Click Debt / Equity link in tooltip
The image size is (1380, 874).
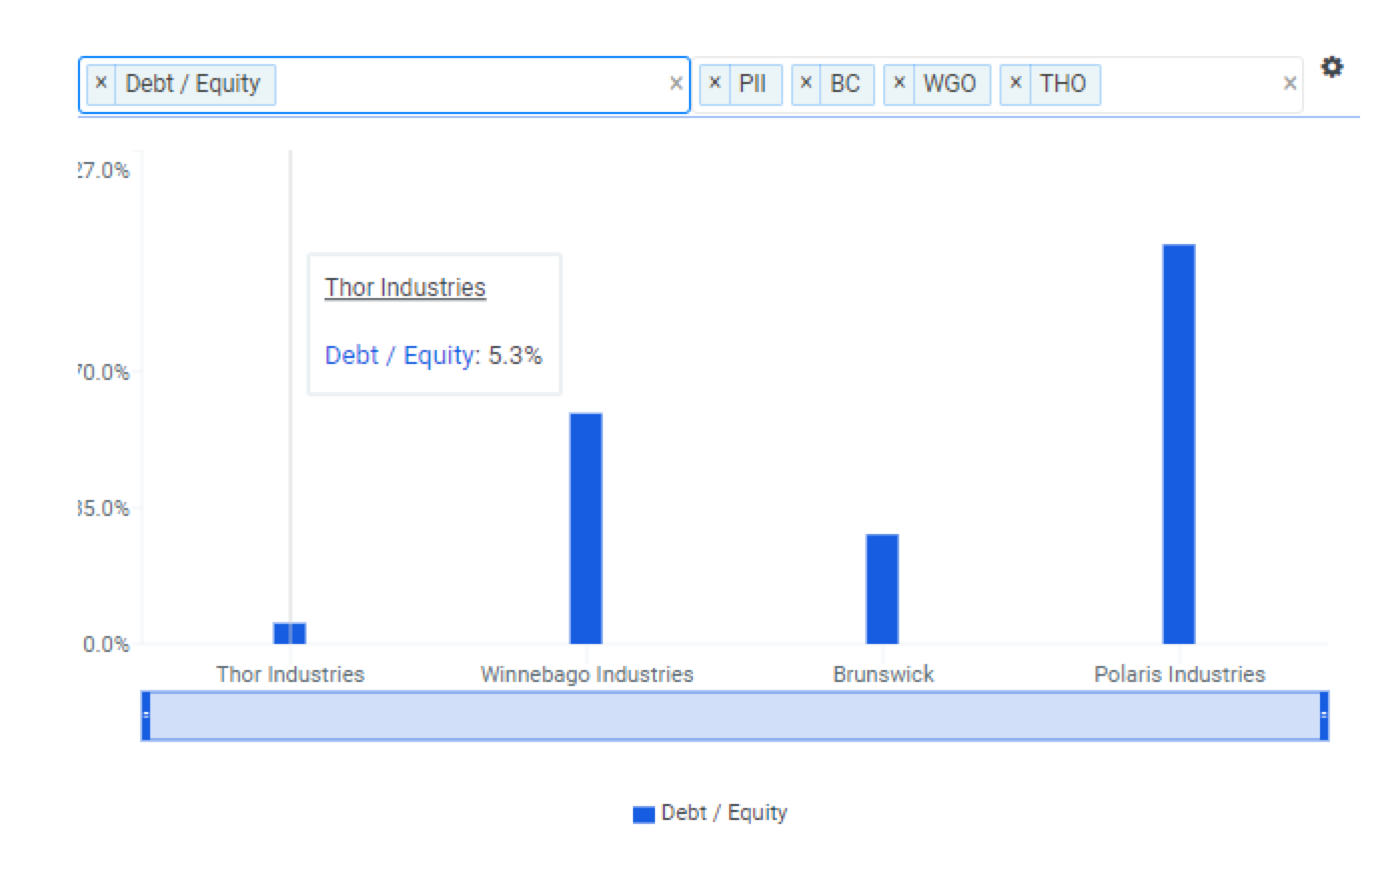(x=400, y=356)
